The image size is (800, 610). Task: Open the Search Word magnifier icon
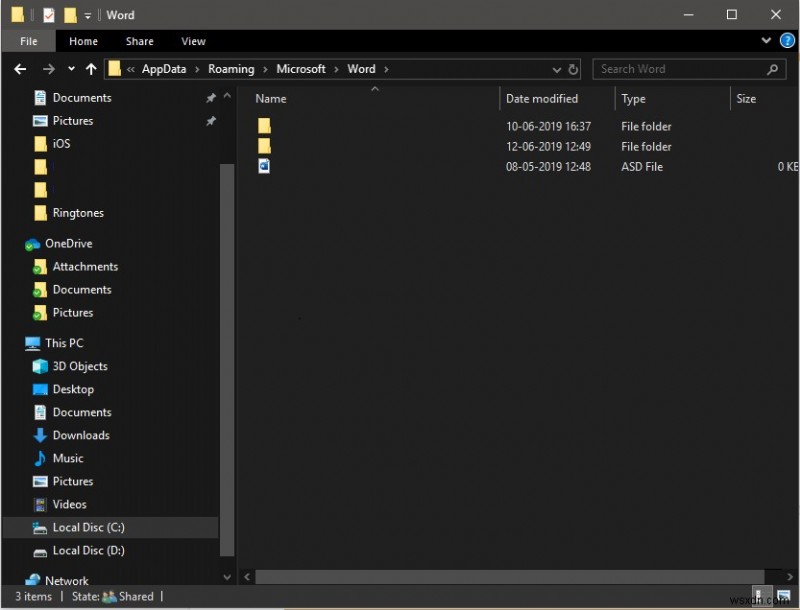773,68
